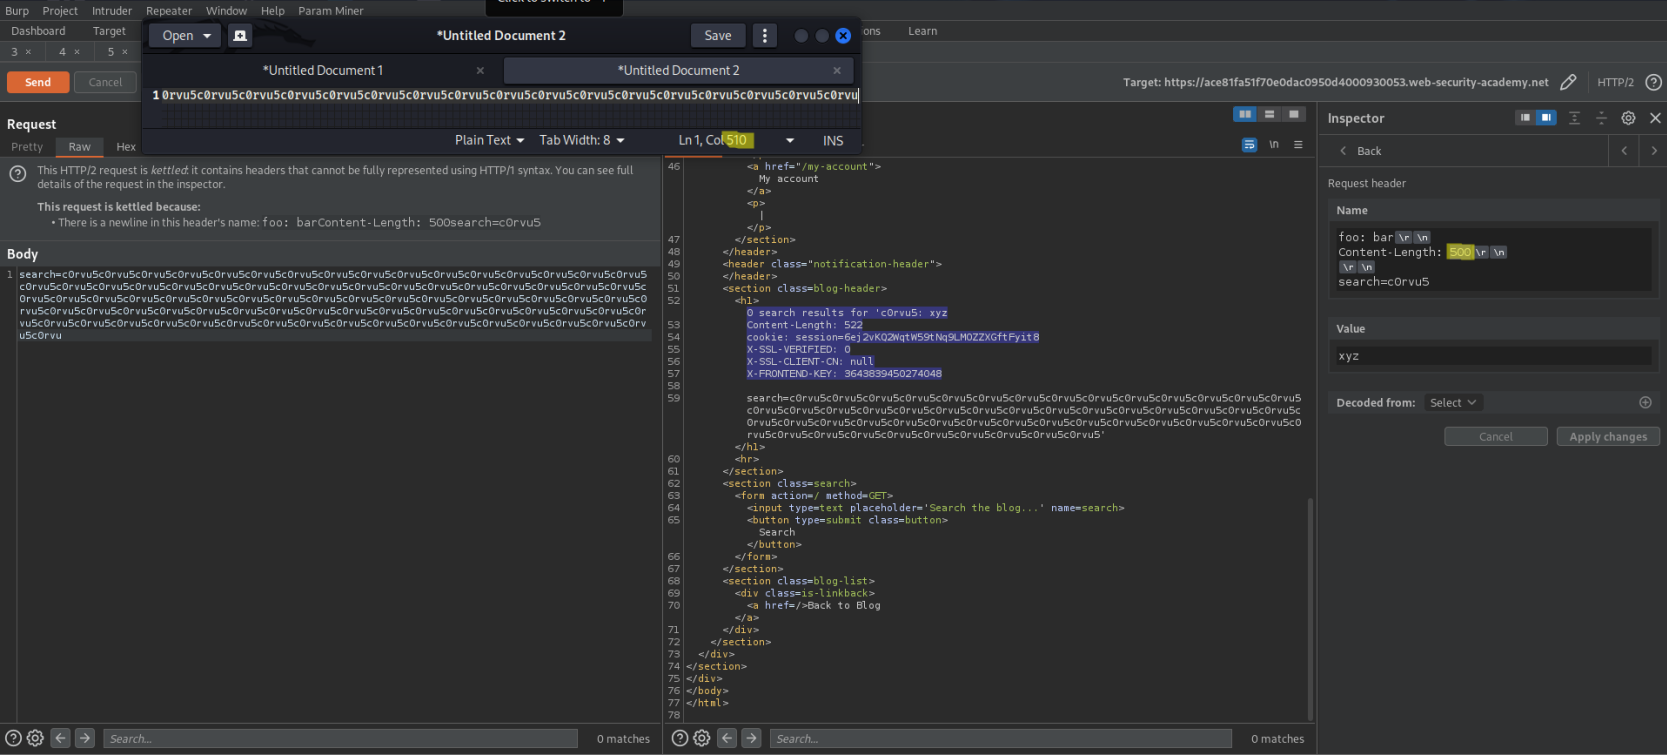Viewport: 1667px width, 755px height.
Task: Collapse all Inspector sections
Action: [1601, 118]
